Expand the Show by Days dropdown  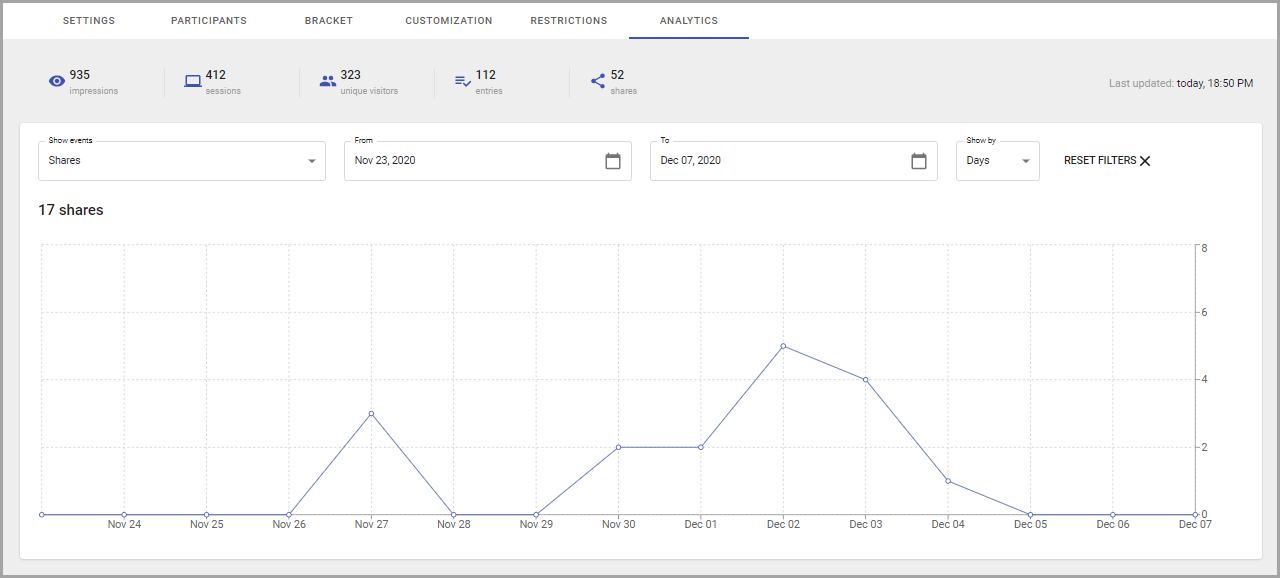998,161
